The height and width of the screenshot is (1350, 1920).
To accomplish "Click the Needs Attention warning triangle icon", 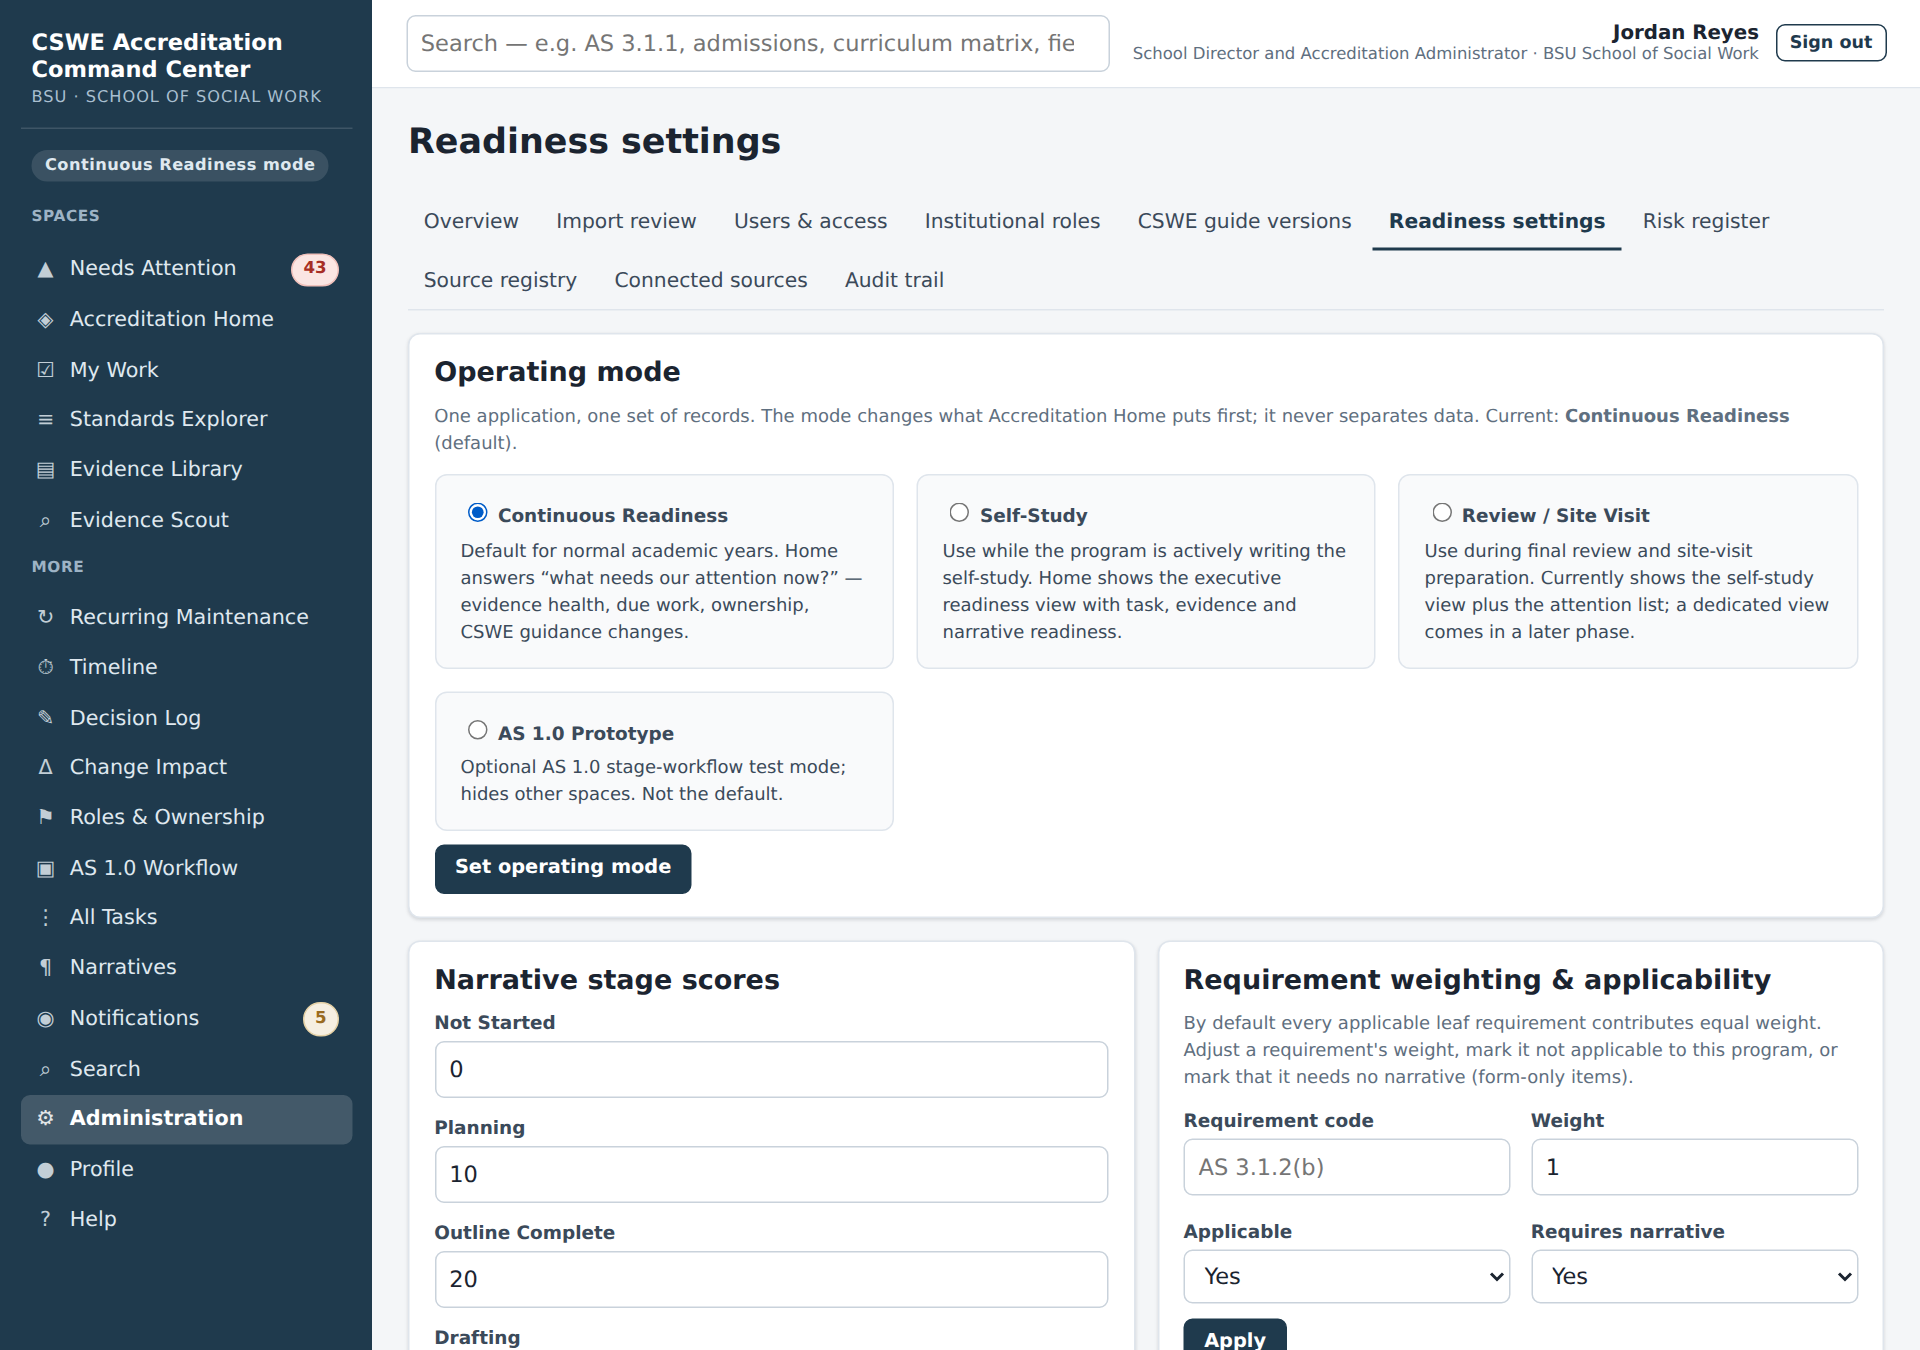I will click(45, 269).
